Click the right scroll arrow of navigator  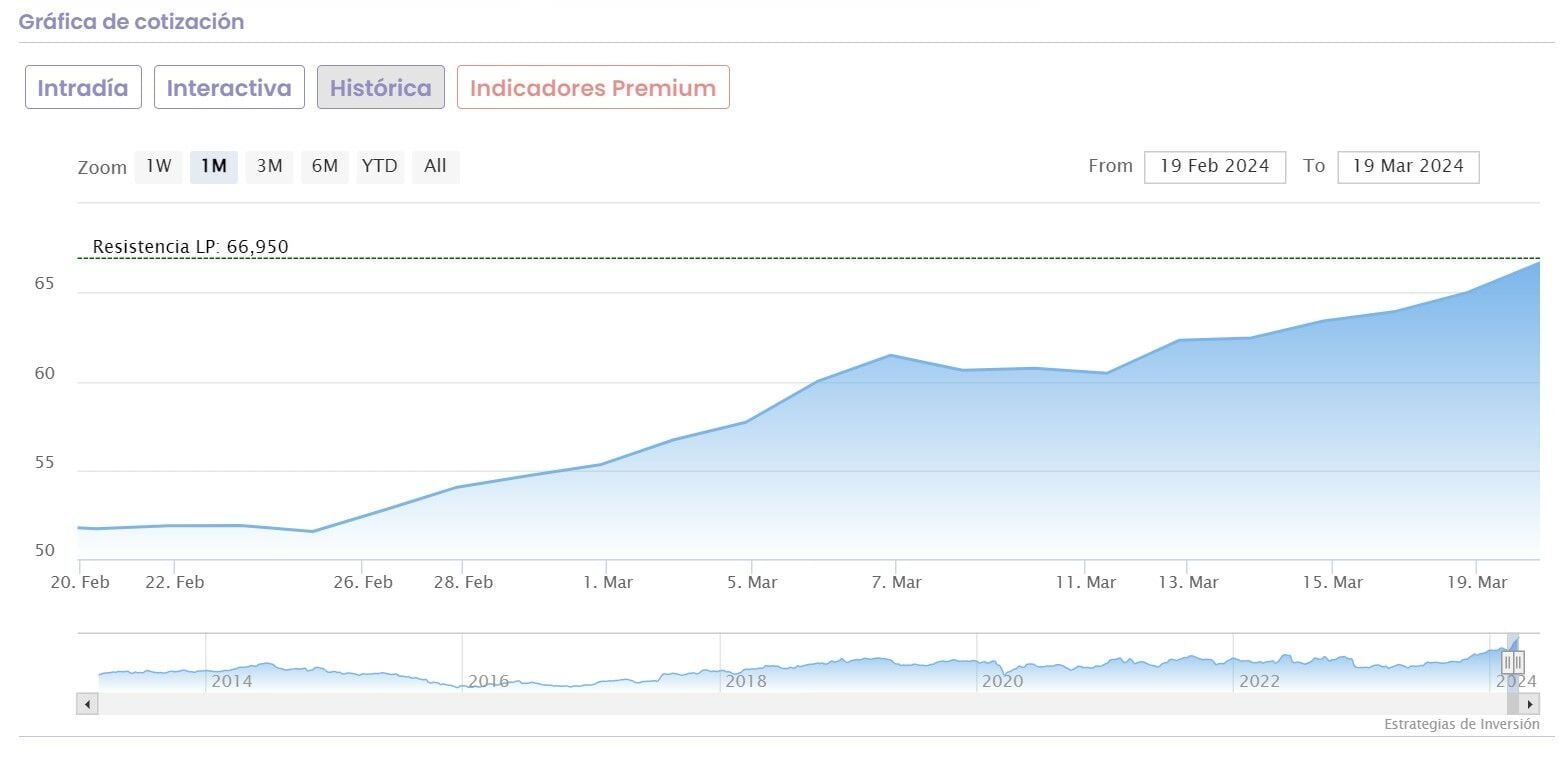pyautogui.click(x=1531, y=704)
